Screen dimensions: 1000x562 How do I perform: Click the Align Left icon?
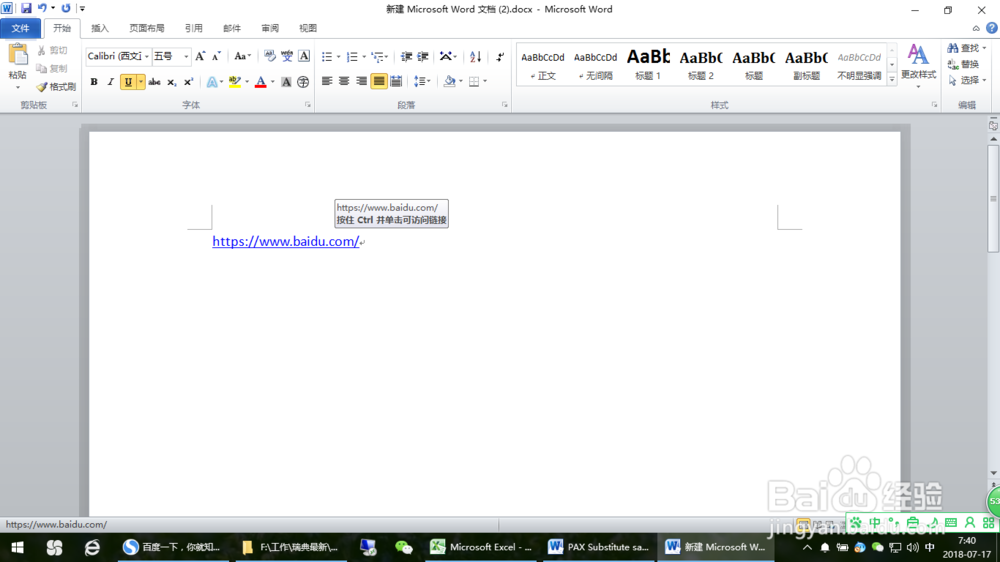tap(327, 81)
